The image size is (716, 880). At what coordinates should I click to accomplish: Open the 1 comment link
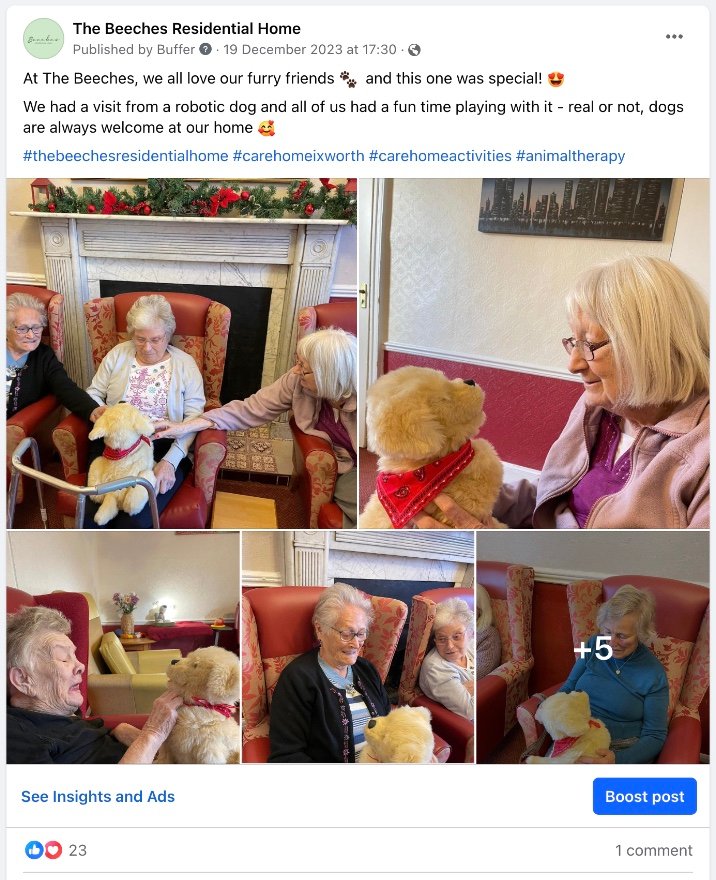pyautogui.click(x=654, y=850)
